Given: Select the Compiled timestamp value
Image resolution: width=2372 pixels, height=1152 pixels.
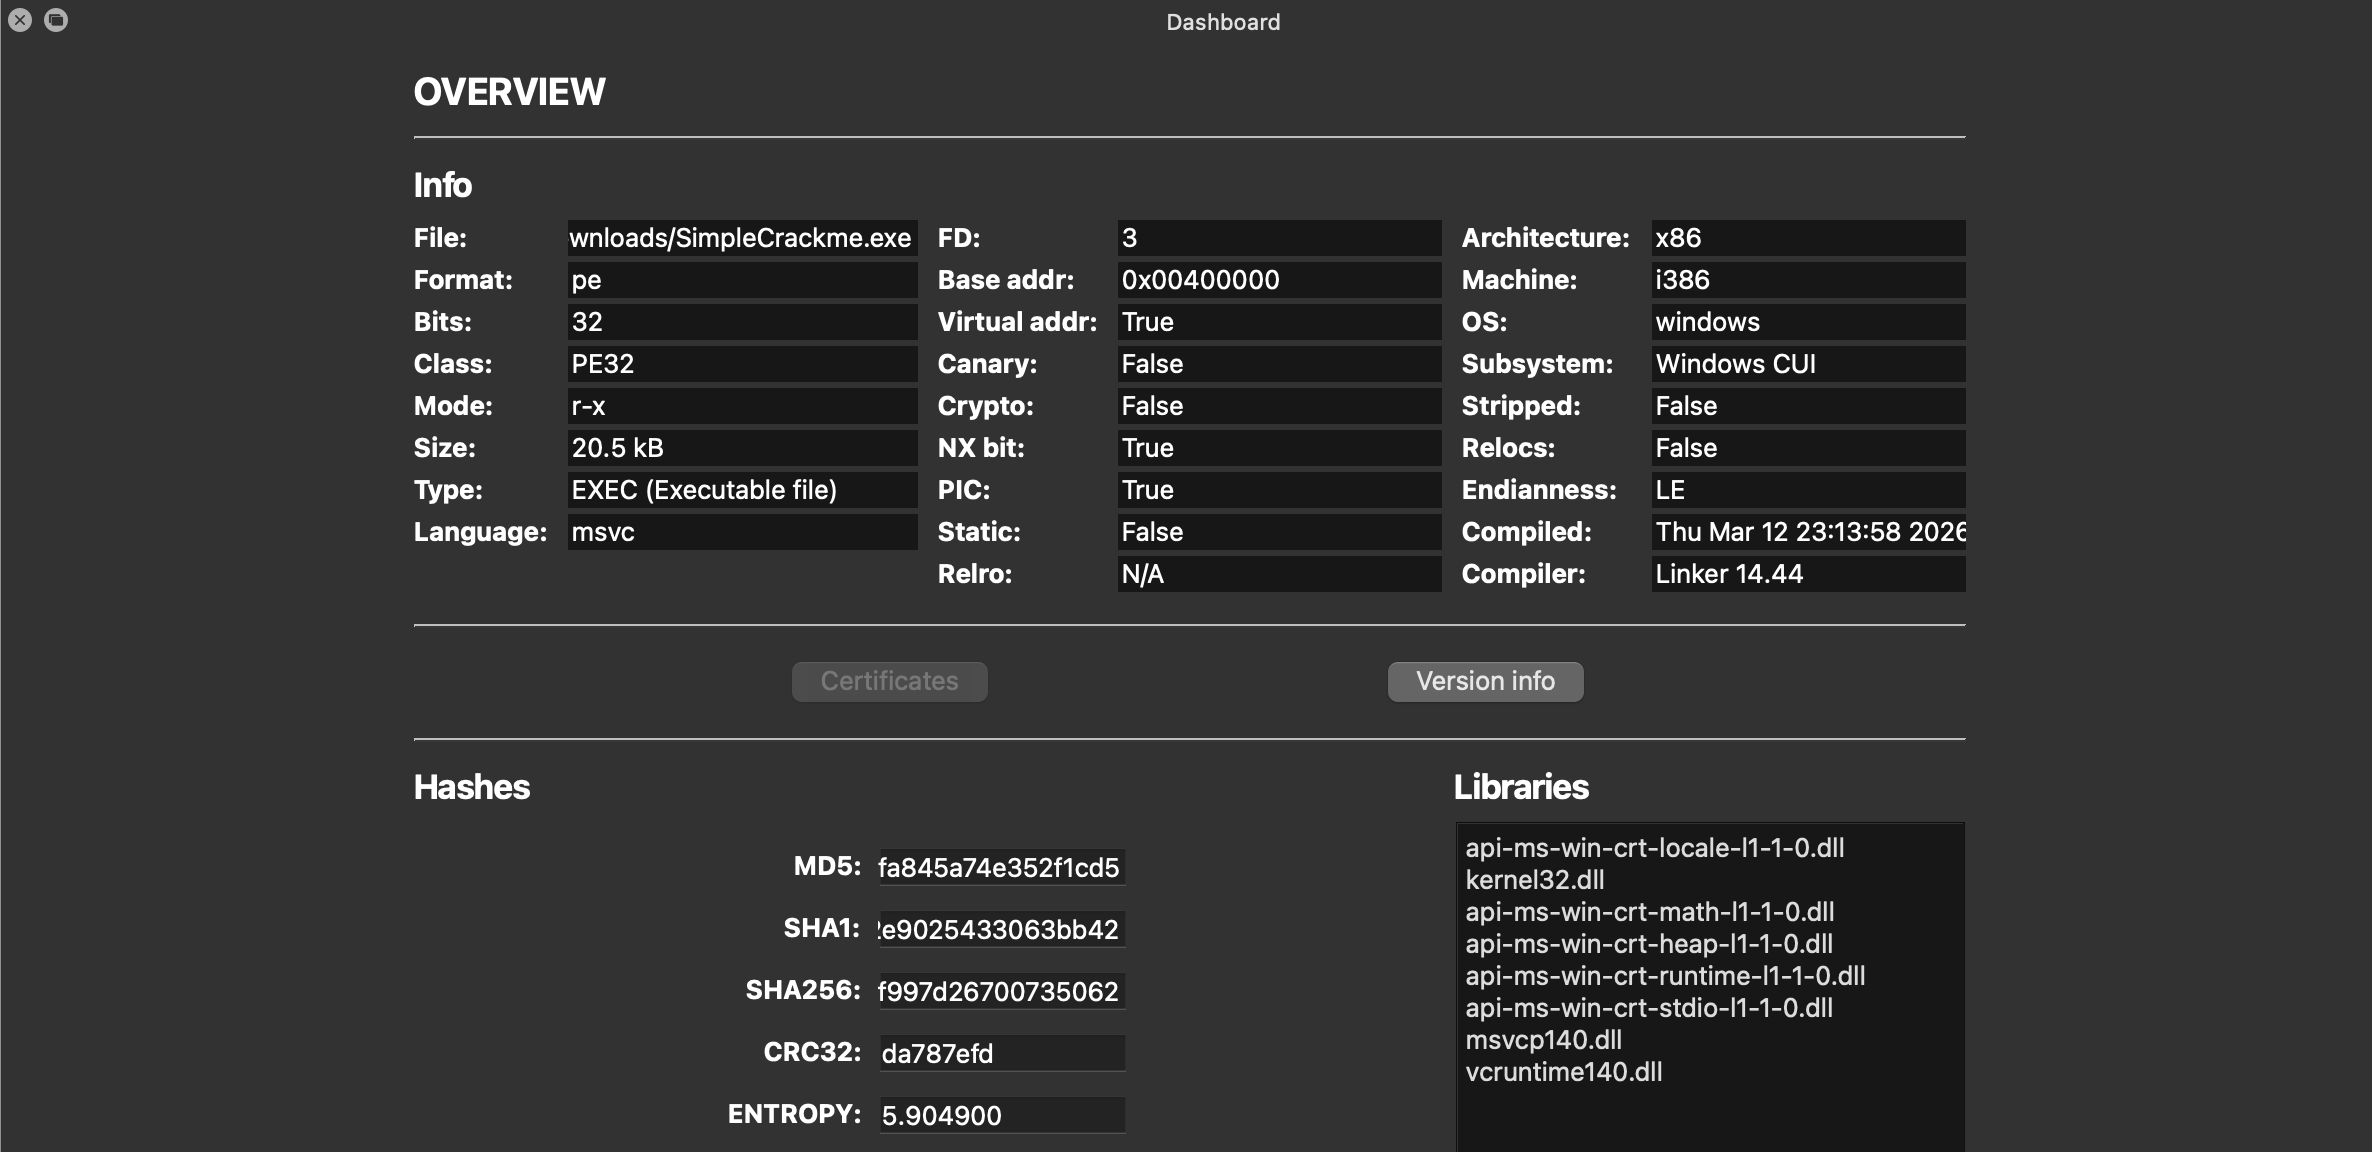Looking at the screenshot, I should (1808, 532).
